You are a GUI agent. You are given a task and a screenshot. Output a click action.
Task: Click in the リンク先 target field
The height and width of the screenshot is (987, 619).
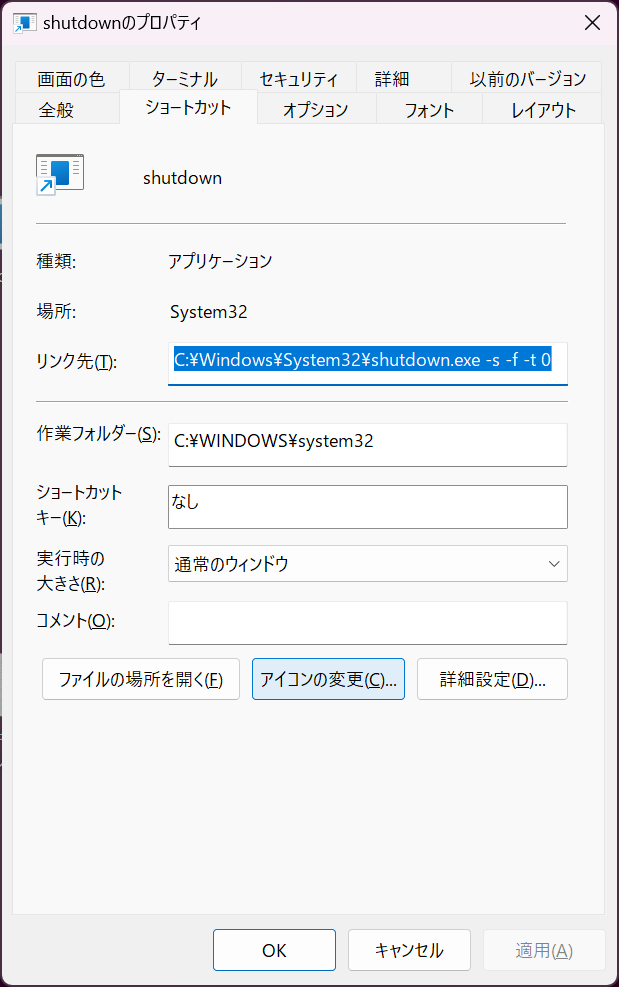pos(368,363)
